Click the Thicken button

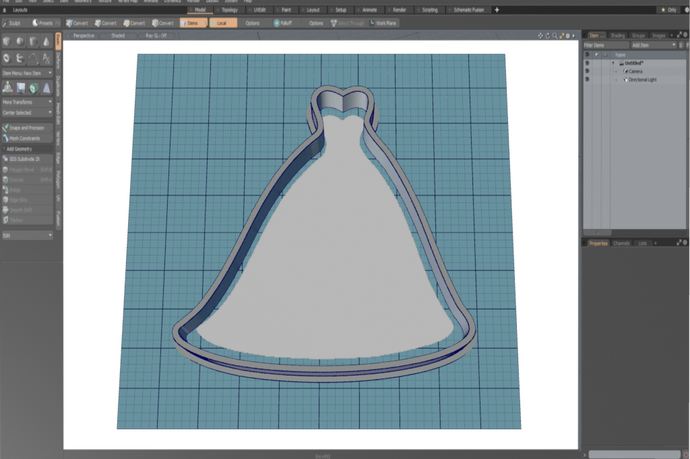27,220
